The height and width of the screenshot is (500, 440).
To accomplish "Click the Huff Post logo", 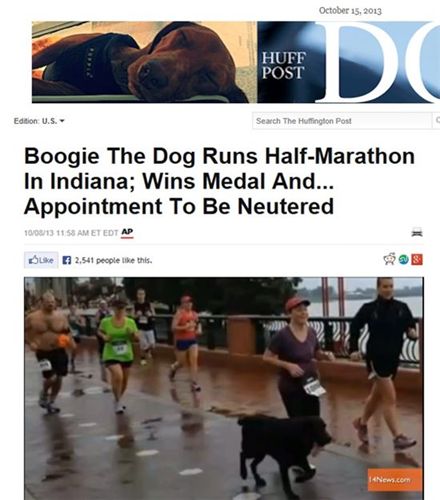I will pyautogui.click(x=283, y=65).
